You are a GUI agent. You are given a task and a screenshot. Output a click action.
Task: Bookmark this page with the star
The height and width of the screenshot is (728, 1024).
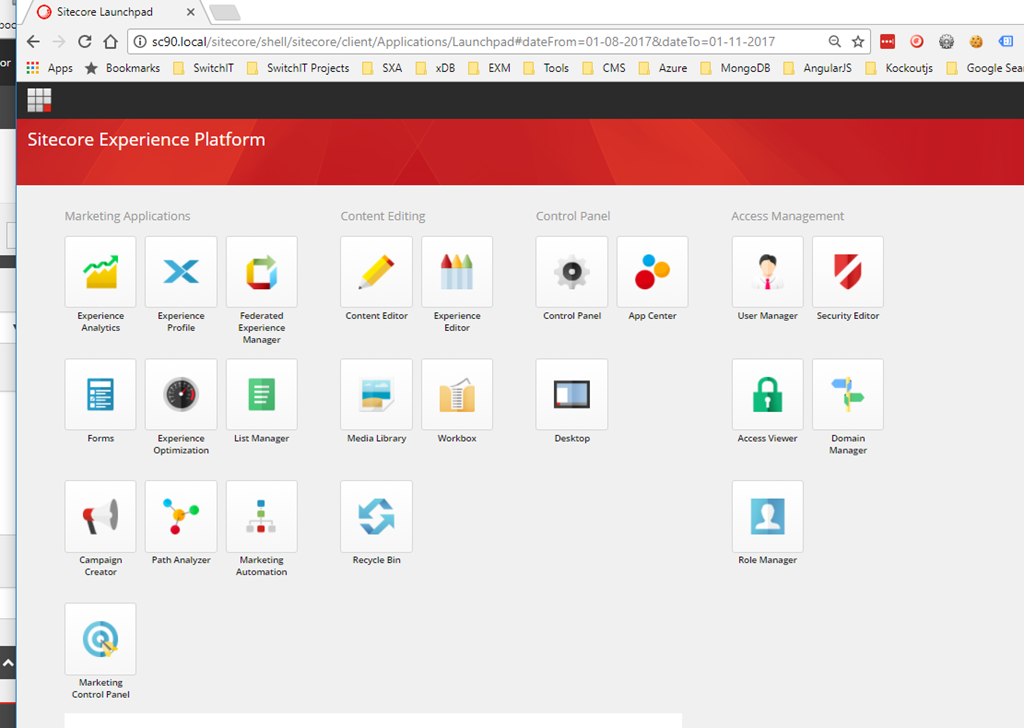[858, 42]
